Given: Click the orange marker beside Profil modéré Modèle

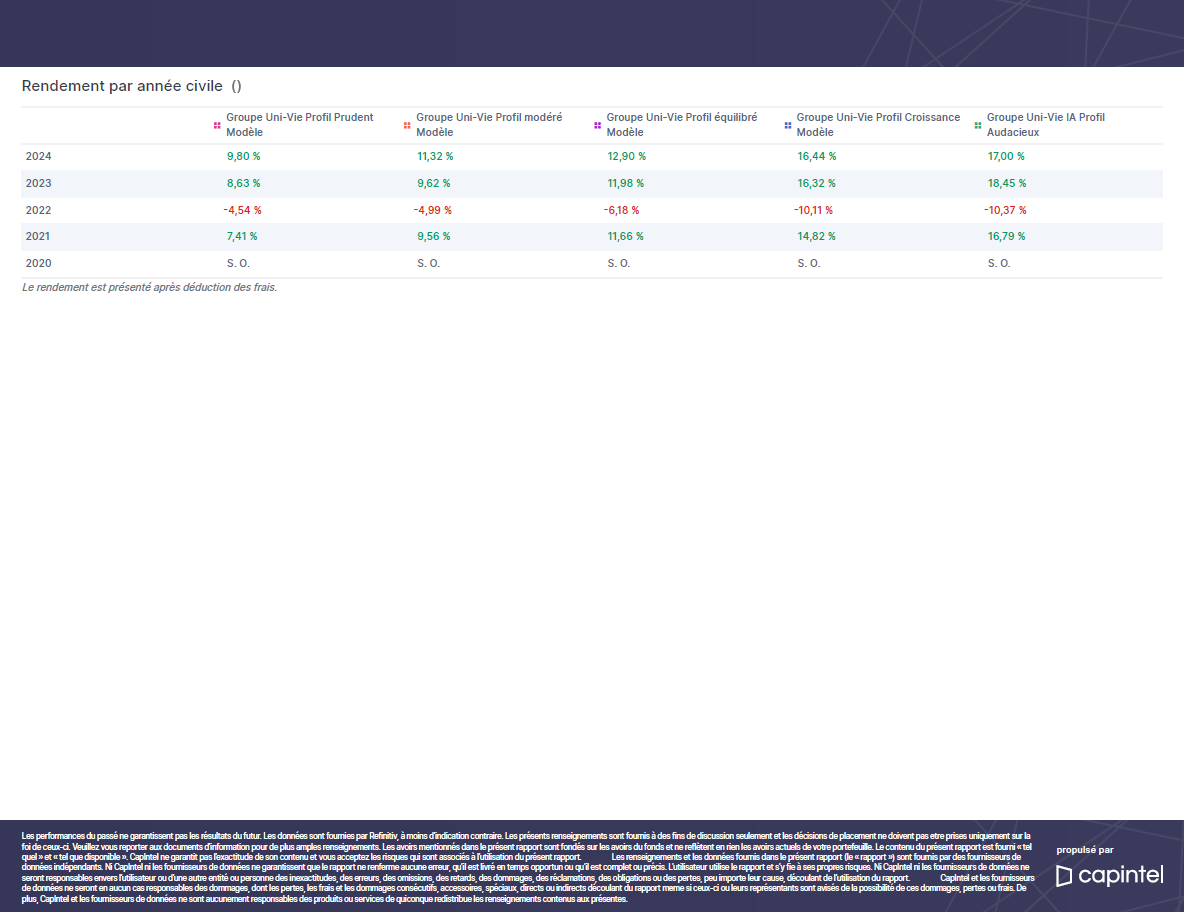Looking at the screenshot, I should click(407, 125).
